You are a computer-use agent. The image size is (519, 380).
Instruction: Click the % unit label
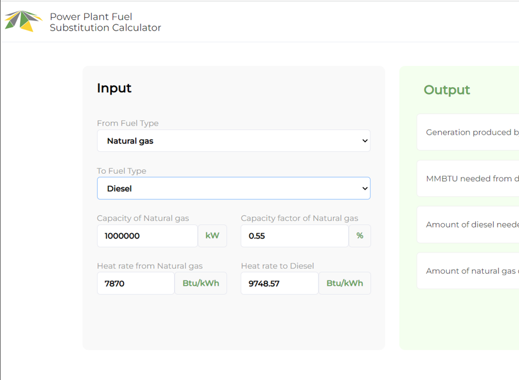point(360,236)
